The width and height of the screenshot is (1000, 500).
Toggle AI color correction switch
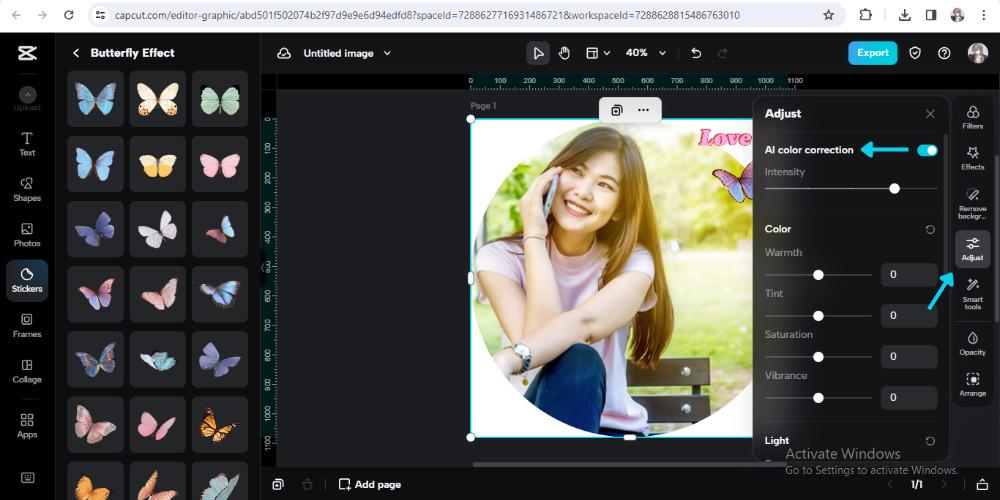927,151
